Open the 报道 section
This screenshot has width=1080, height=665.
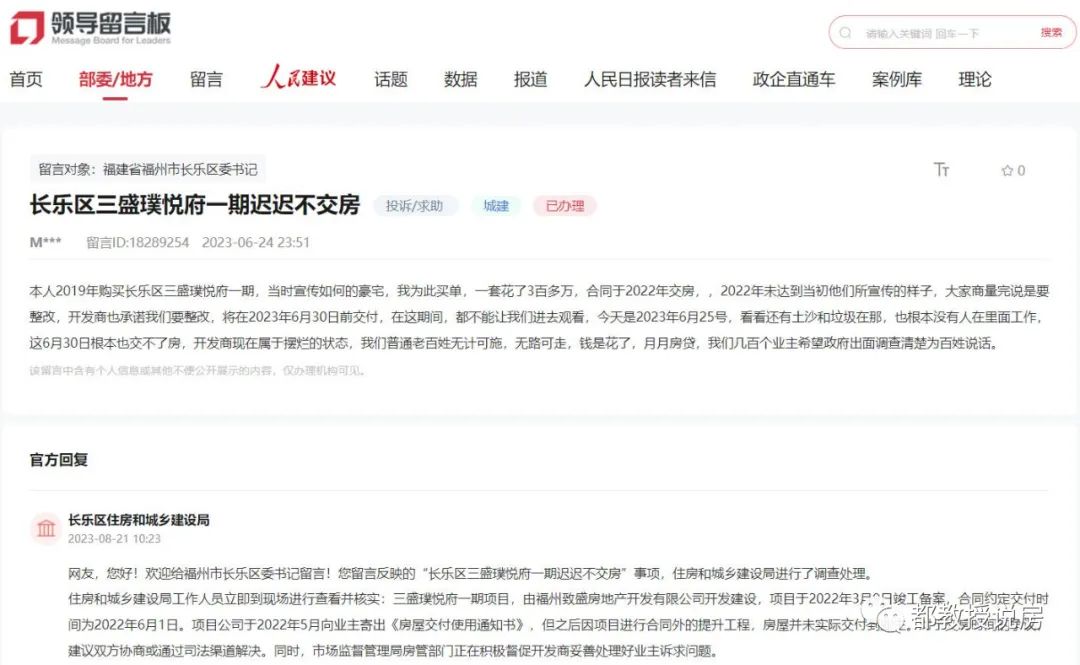530,79
